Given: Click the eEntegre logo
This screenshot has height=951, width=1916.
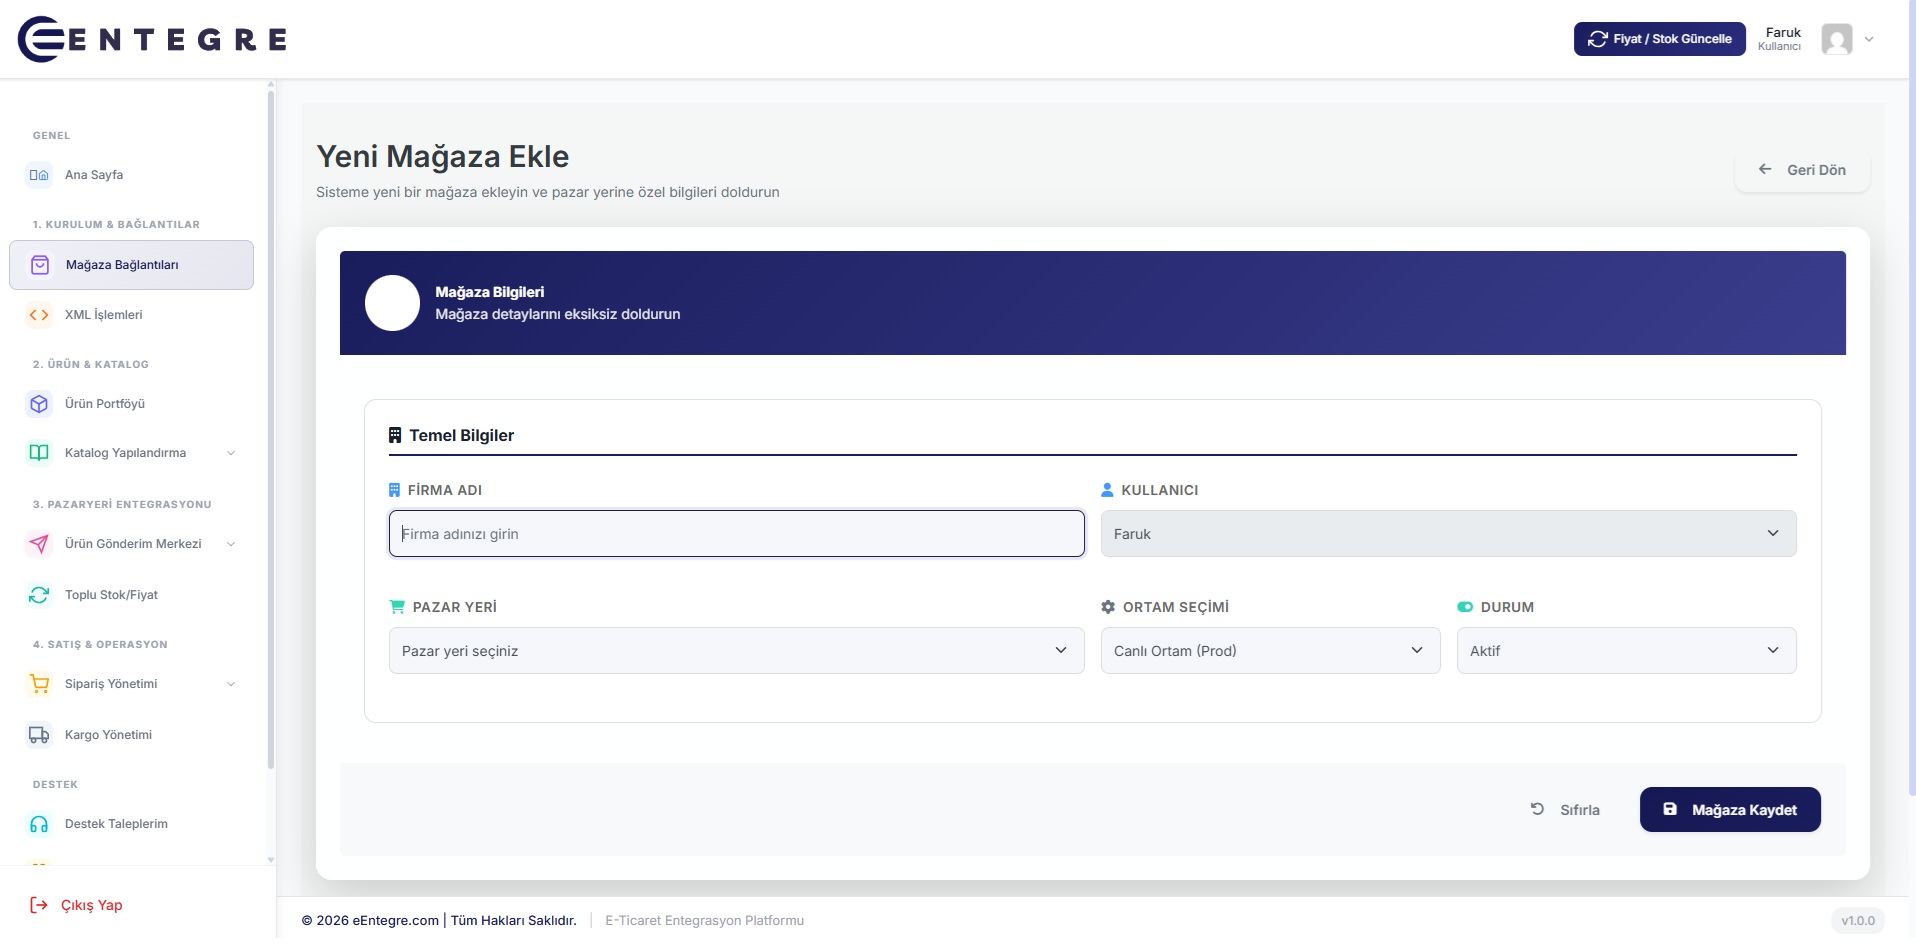Looking at the screenshot, I should coord(153,39).
